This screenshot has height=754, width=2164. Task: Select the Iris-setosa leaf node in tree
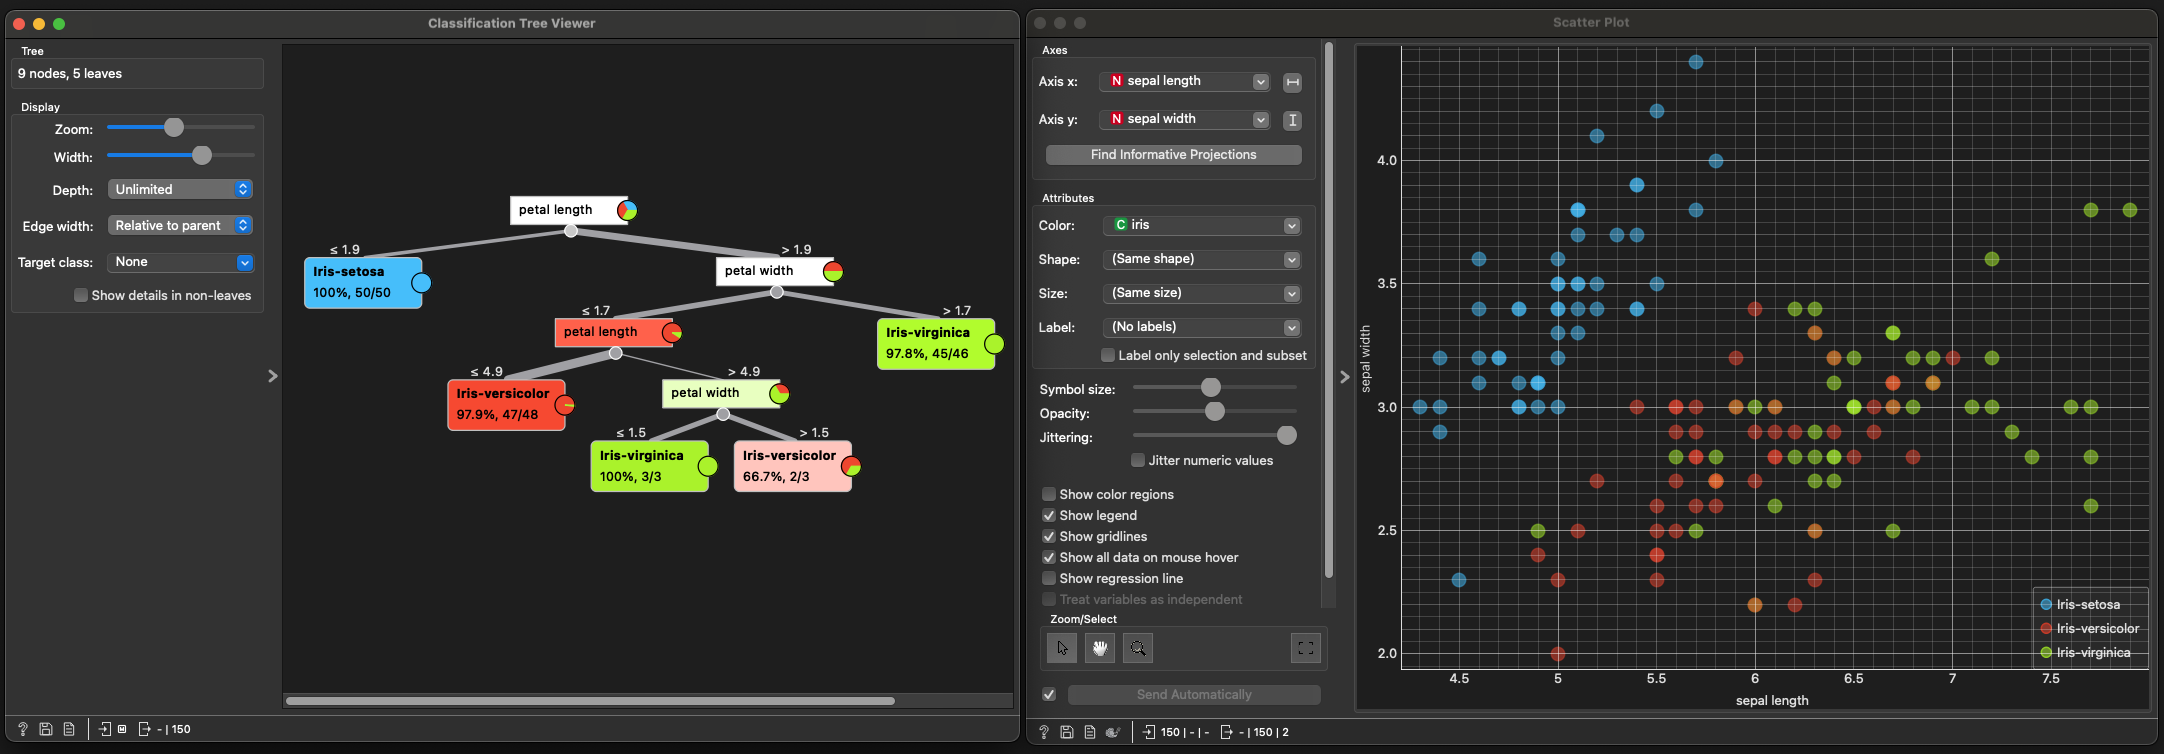(x=362, y=282)
